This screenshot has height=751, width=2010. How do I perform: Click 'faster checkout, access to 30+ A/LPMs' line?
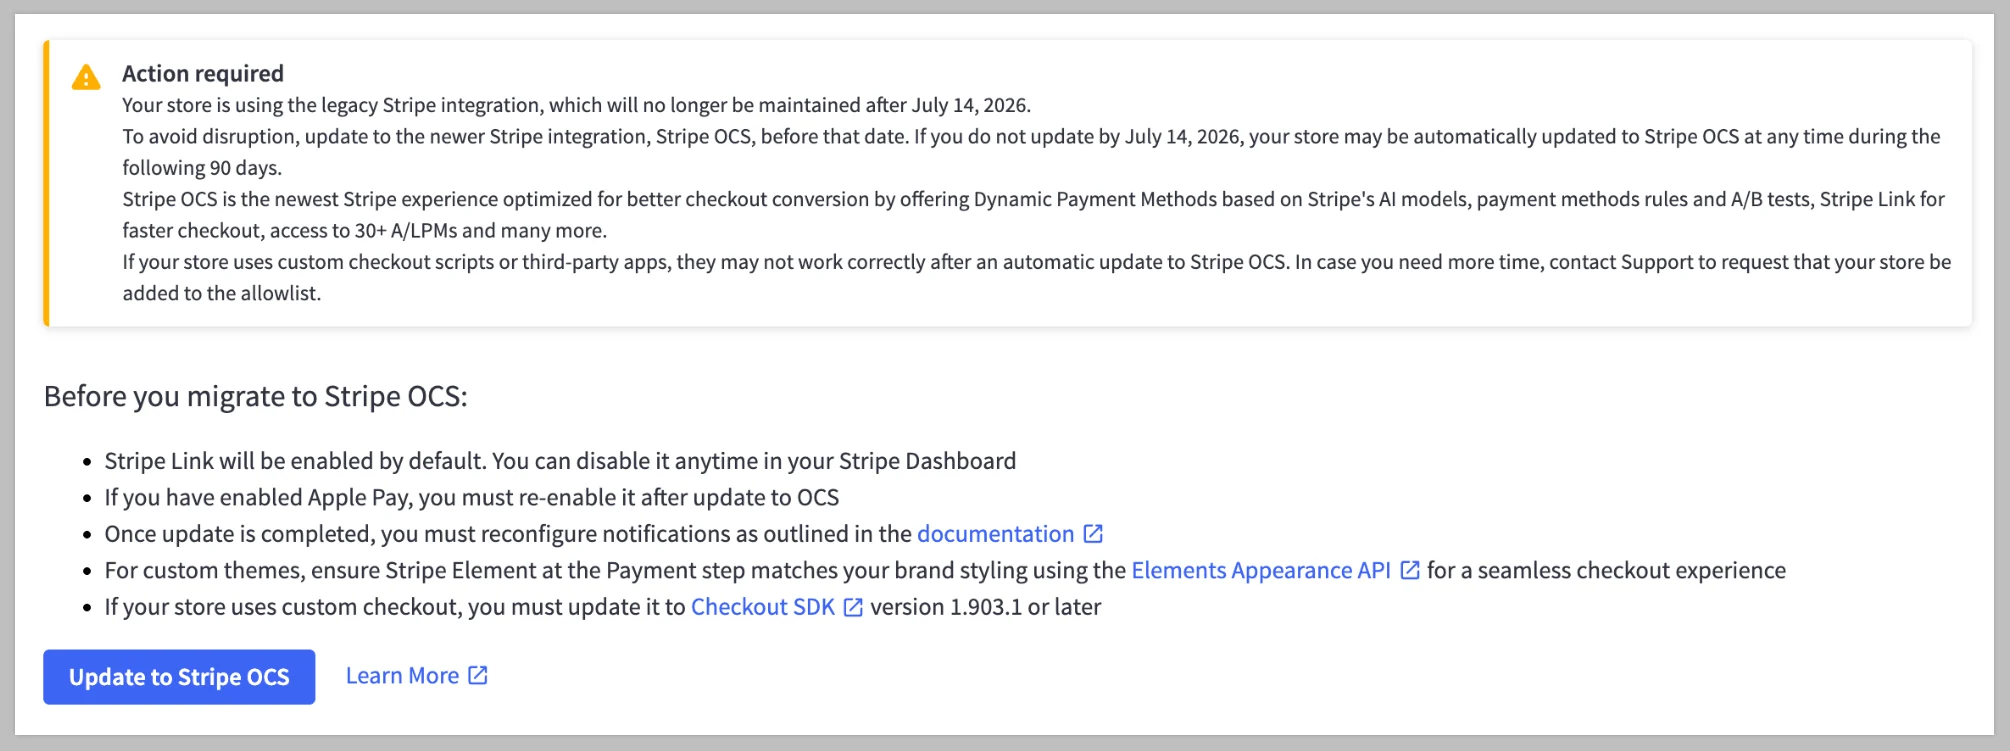(x=364, y=230)
